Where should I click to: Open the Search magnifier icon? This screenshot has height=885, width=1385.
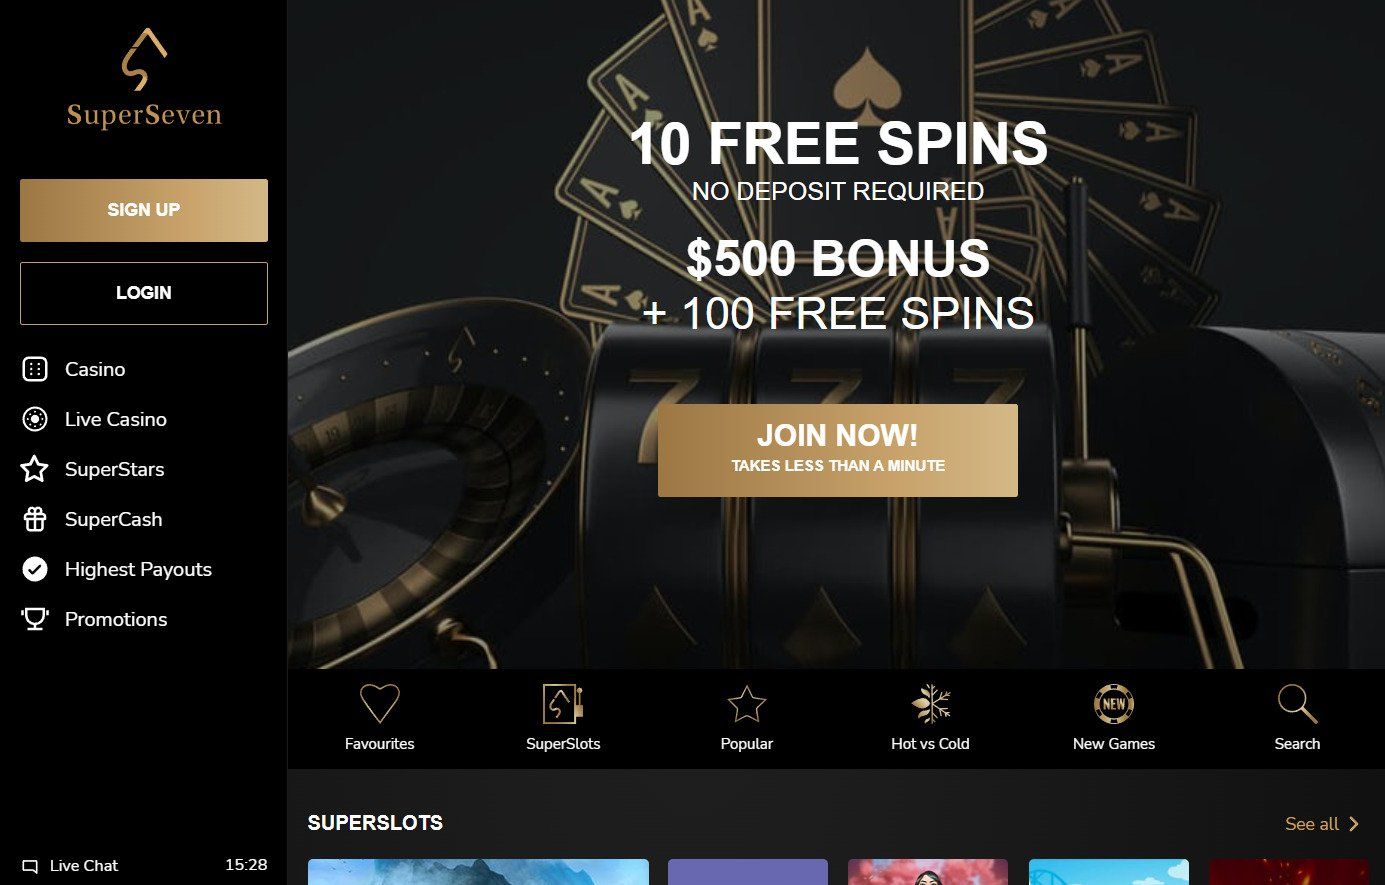1297,703
